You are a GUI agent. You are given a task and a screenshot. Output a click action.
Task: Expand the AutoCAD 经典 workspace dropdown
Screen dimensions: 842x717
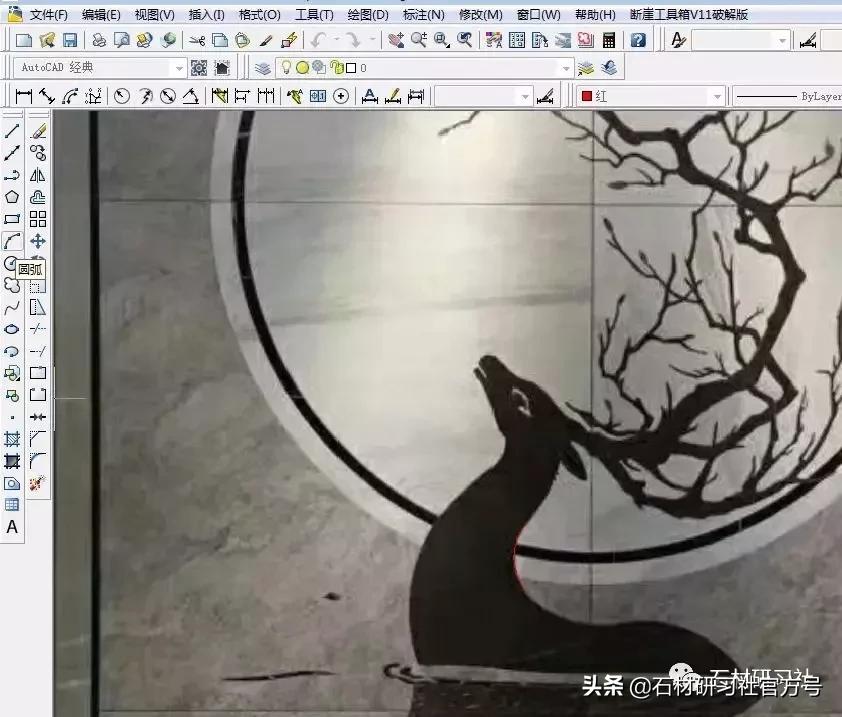[182, 69]
